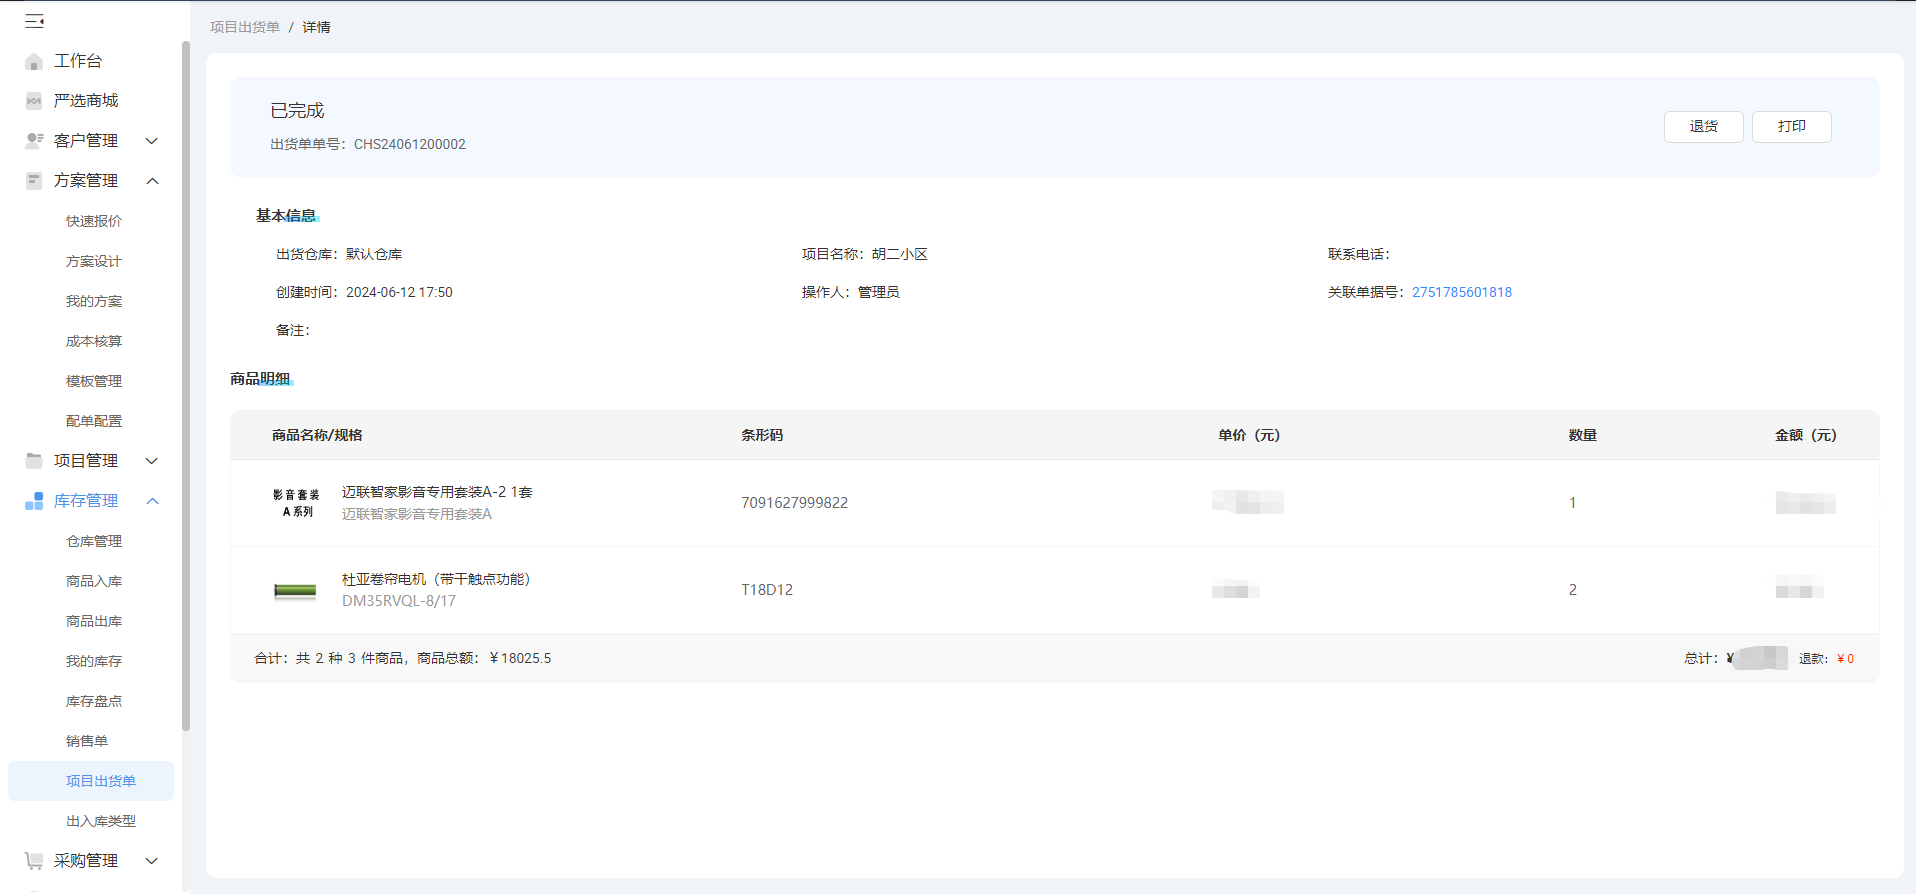
Task: Click the 金额（元） column header
Action: coord(1806,435)
